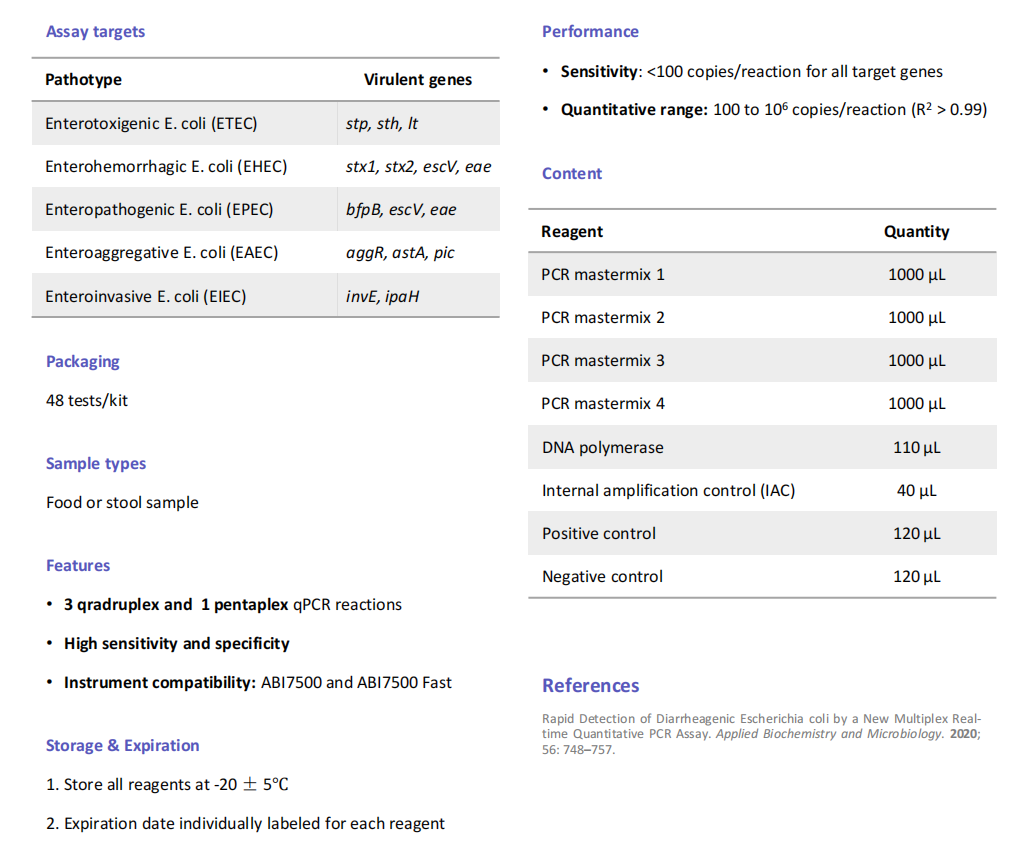Click the stx1, stx2, escV, eae gene cell
Viewport: 1029px width, 853px height.
pos(418,167)
